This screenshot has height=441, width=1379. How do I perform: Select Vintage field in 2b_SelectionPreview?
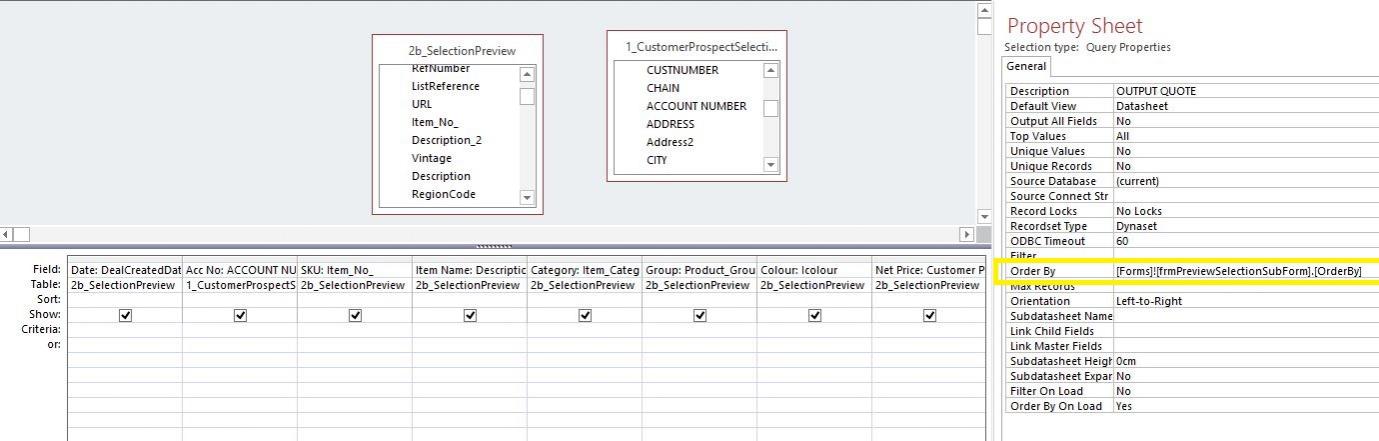coord(431,158)
